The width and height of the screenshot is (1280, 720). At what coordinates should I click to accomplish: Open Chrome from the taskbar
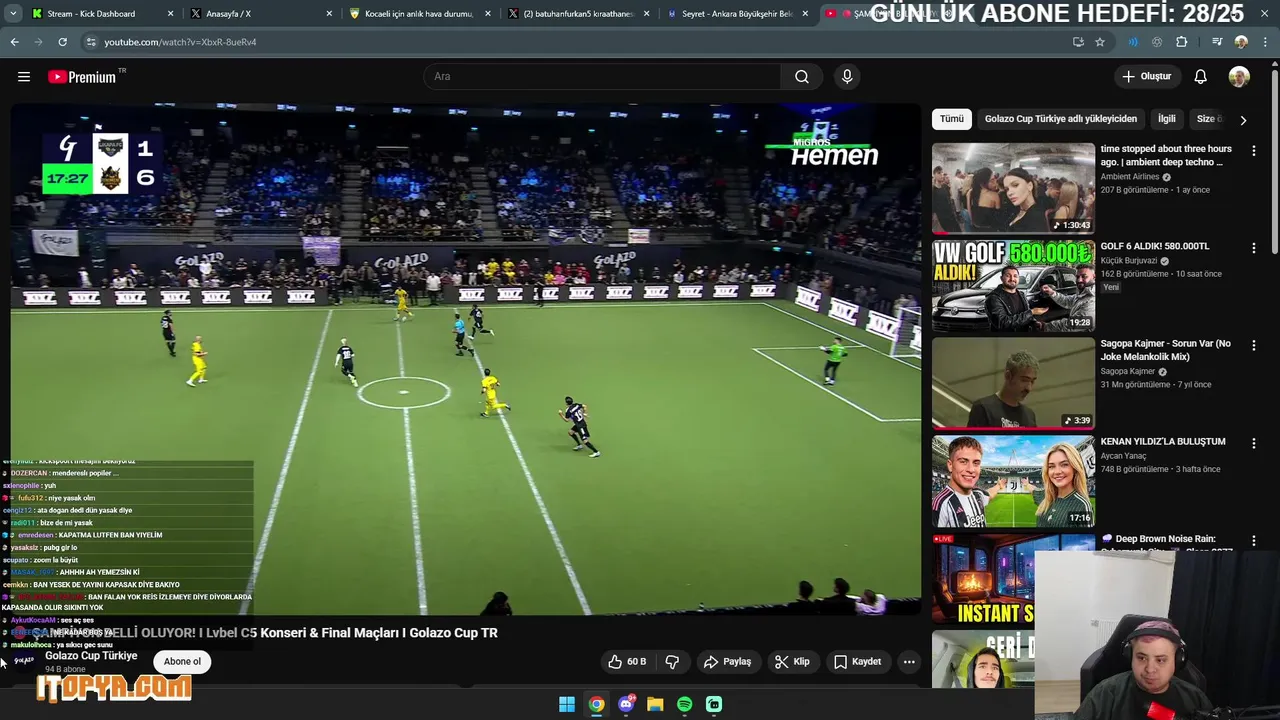(596, 705)
